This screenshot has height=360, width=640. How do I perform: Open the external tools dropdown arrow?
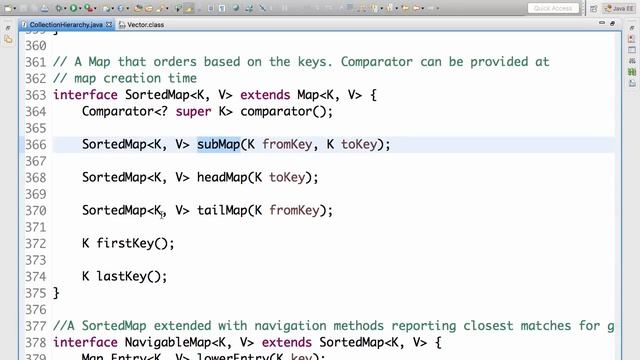click(x=95, y=8)
